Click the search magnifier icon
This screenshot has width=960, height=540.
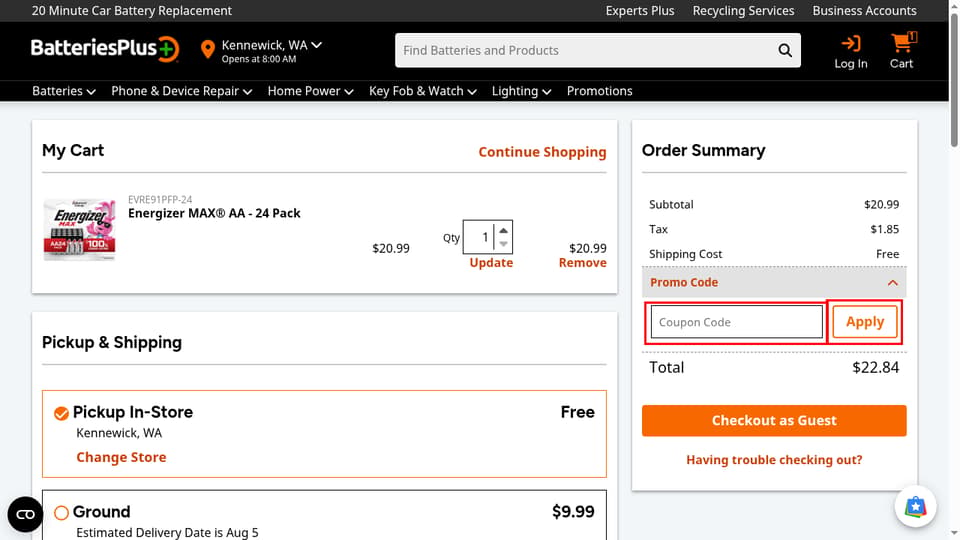pos(785,50)
